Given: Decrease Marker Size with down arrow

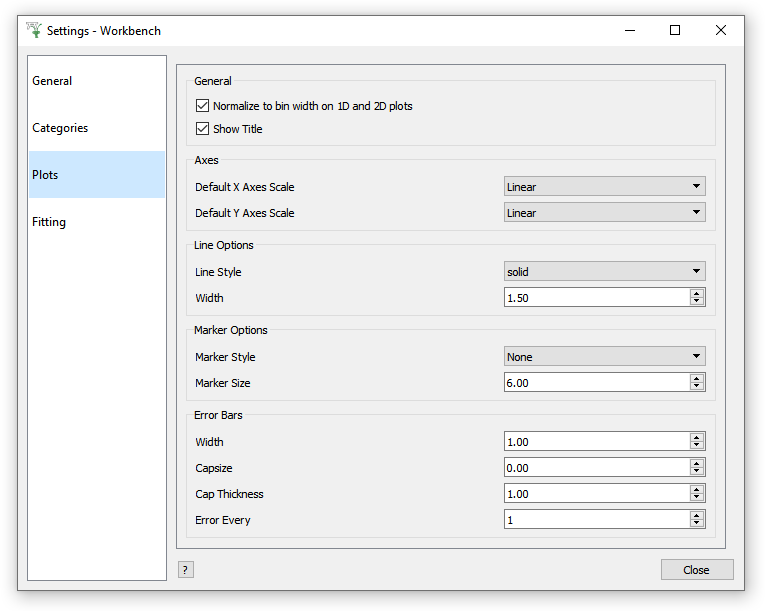Looking at the screenshot, I should point(697,387).
